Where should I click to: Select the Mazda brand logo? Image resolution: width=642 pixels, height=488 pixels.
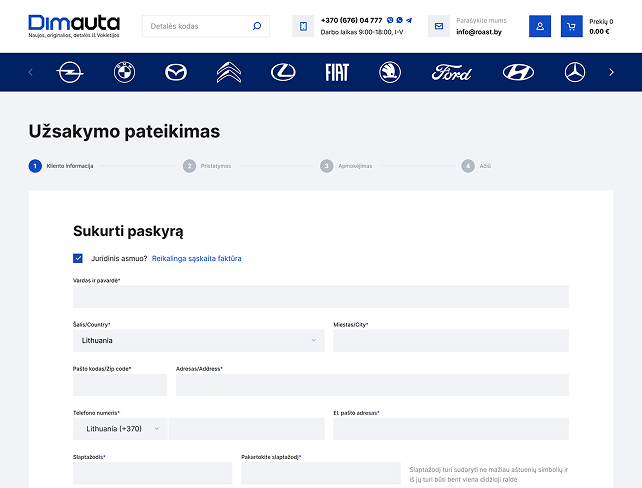click(176, 72)
